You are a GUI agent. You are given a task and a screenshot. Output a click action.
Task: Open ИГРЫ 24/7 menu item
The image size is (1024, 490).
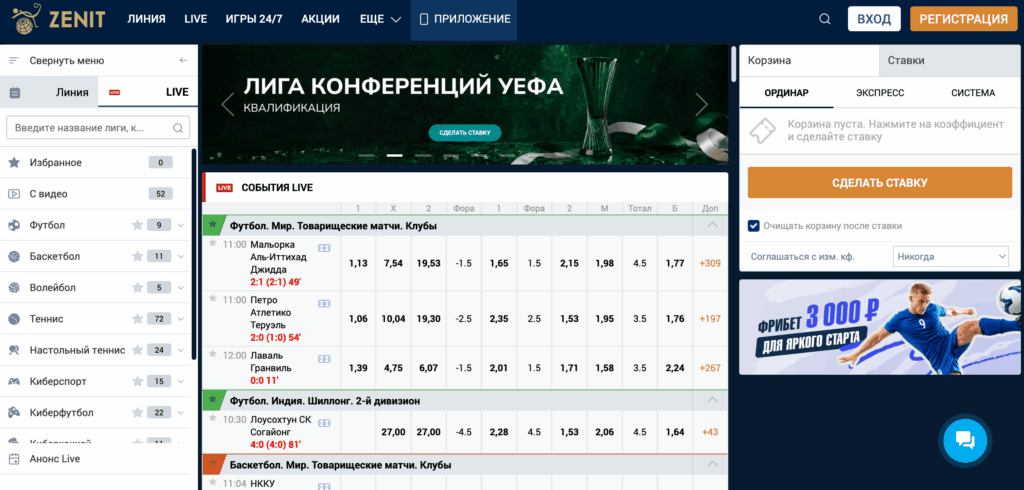point(254,19)
